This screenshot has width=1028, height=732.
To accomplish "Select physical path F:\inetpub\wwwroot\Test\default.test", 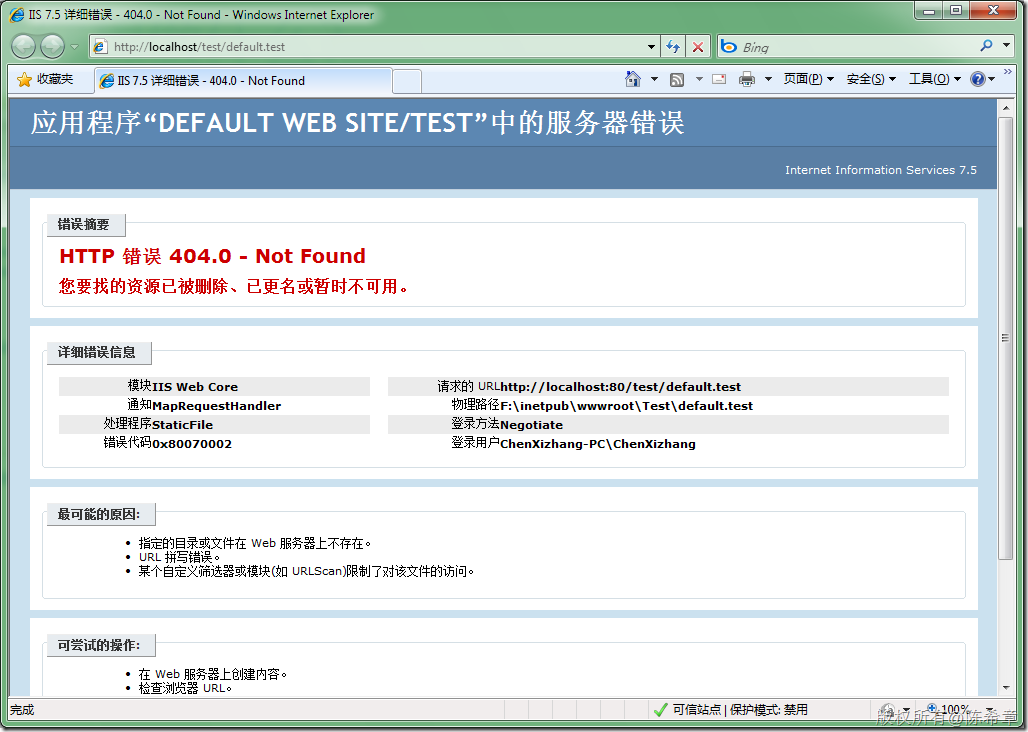I will click(x=626, y=406).
